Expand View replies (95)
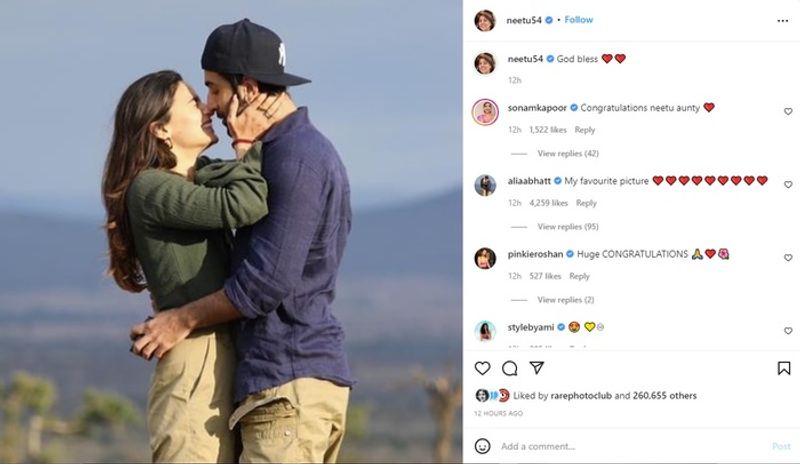 pos(568,226)
